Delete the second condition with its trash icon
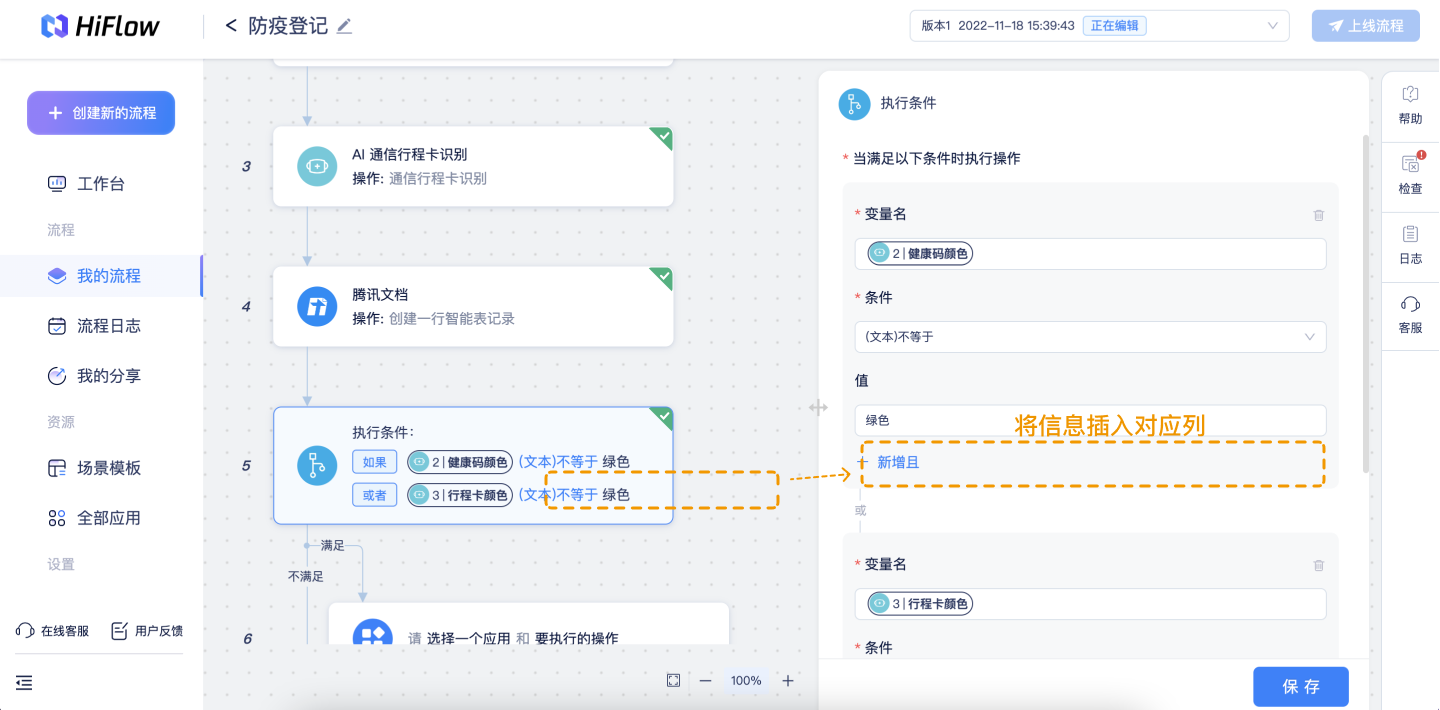 coord(1318,565)
